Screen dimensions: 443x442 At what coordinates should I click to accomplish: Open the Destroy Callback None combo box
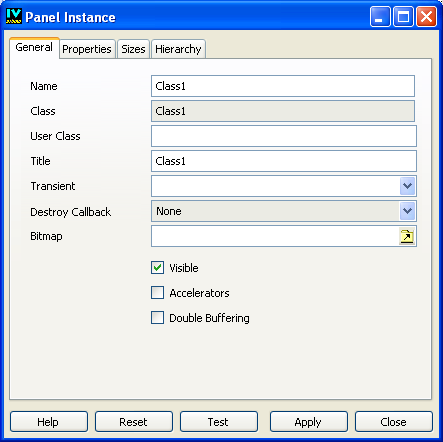[284, 211]
